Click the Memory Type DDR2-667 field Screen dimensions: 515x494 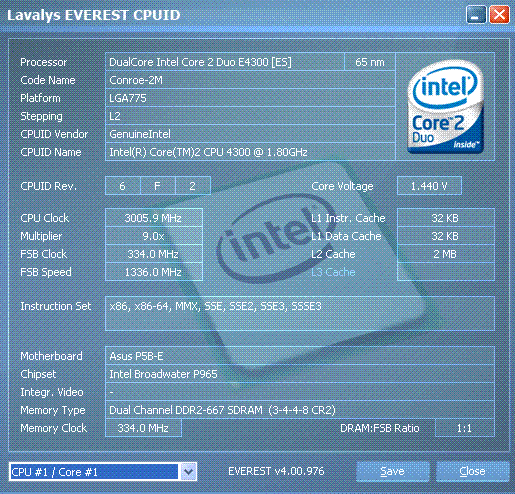[300, 410]
